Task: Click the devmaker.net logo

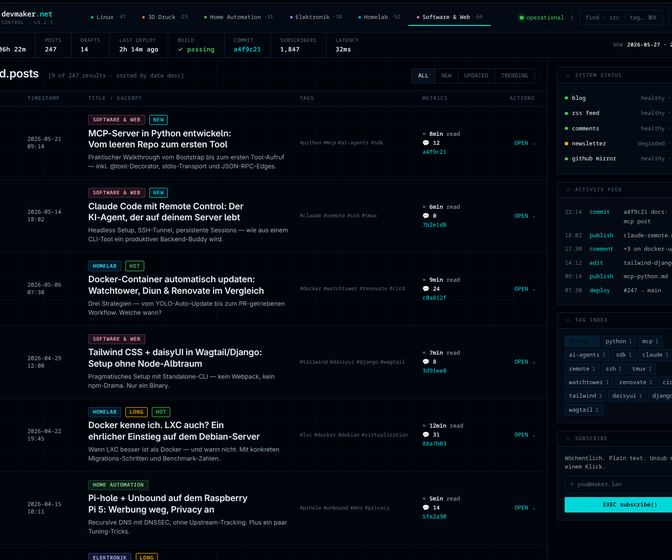Action: coord(27,14)
